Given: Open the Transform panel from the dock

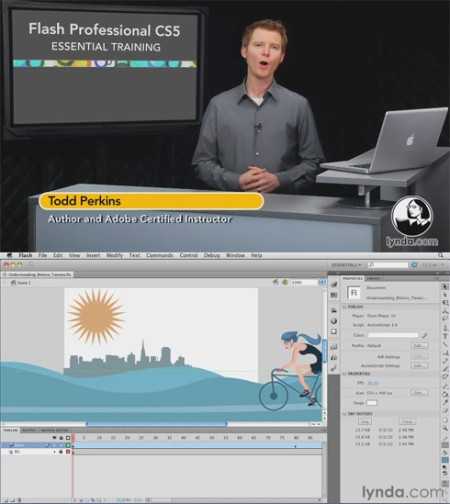Looking at the screenshot, I should coord(334,332).
